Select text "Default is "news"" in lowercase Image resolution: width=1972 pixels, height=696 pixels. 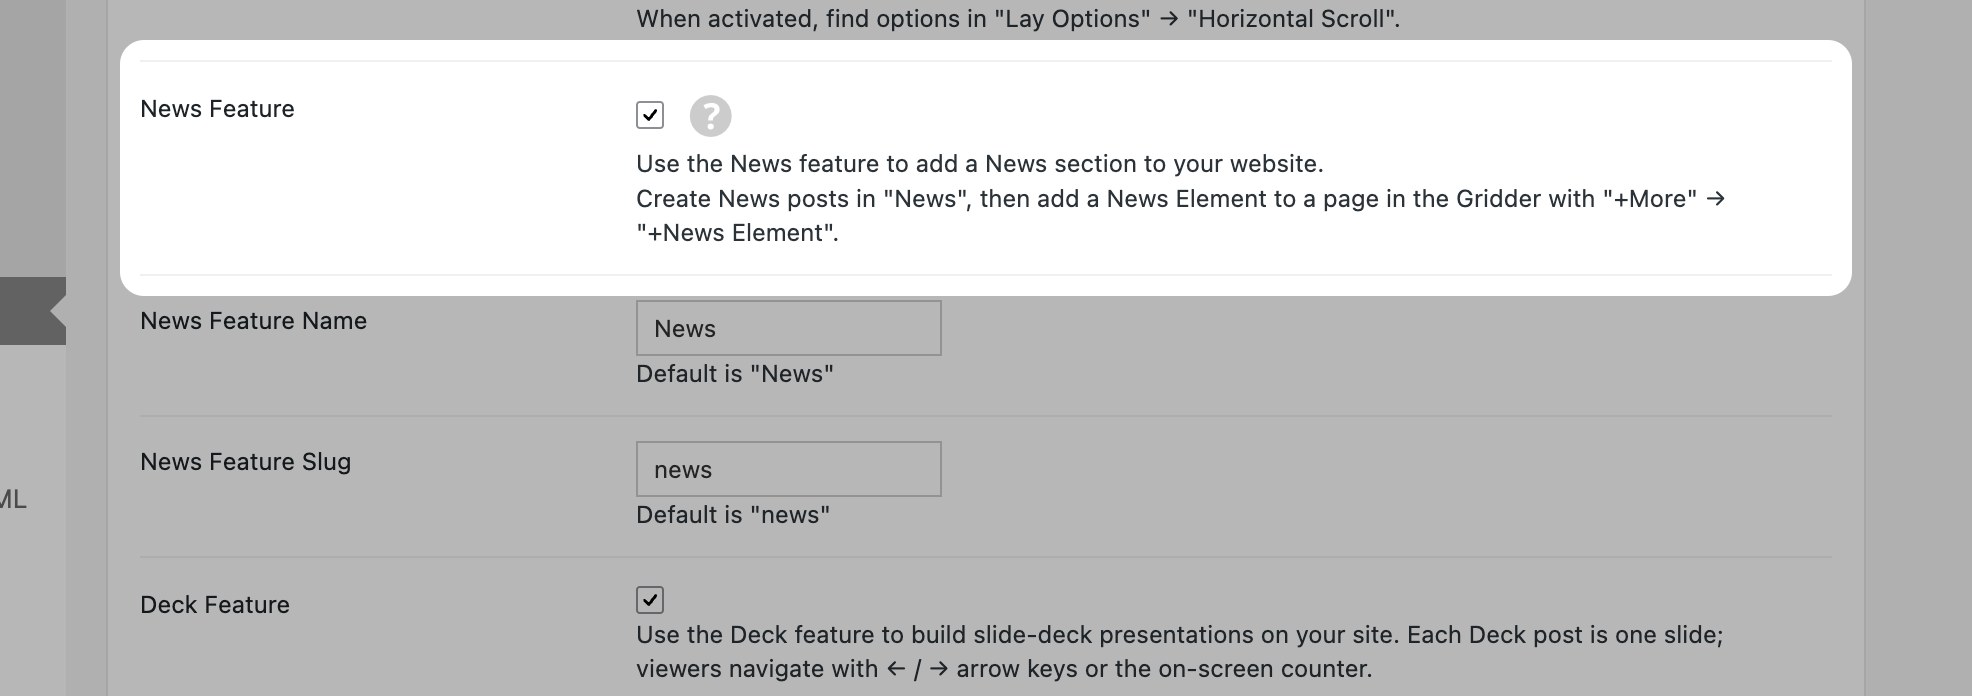(733, 515)
